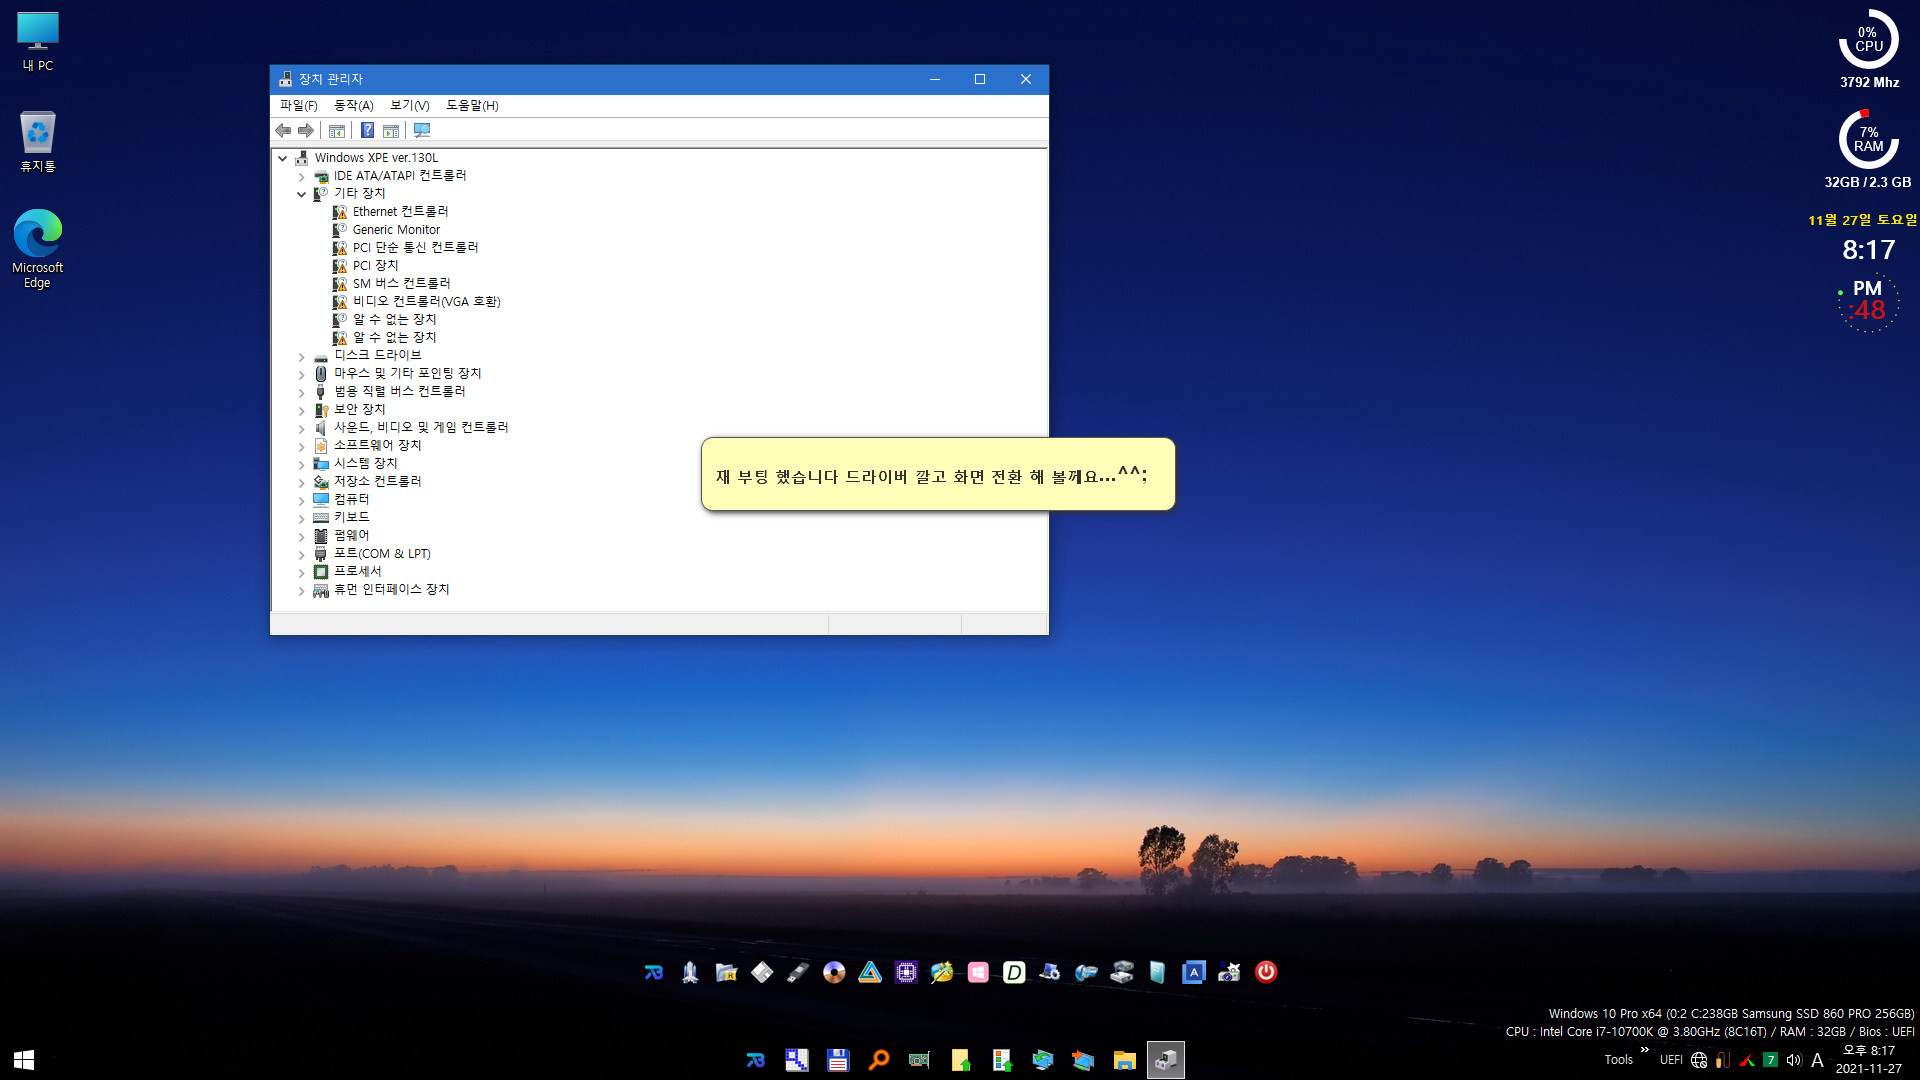The height and width of the screenshot is (1080, 1920).
Task: Select the 포트(COM & LPT) category
Action: point(382,554)
